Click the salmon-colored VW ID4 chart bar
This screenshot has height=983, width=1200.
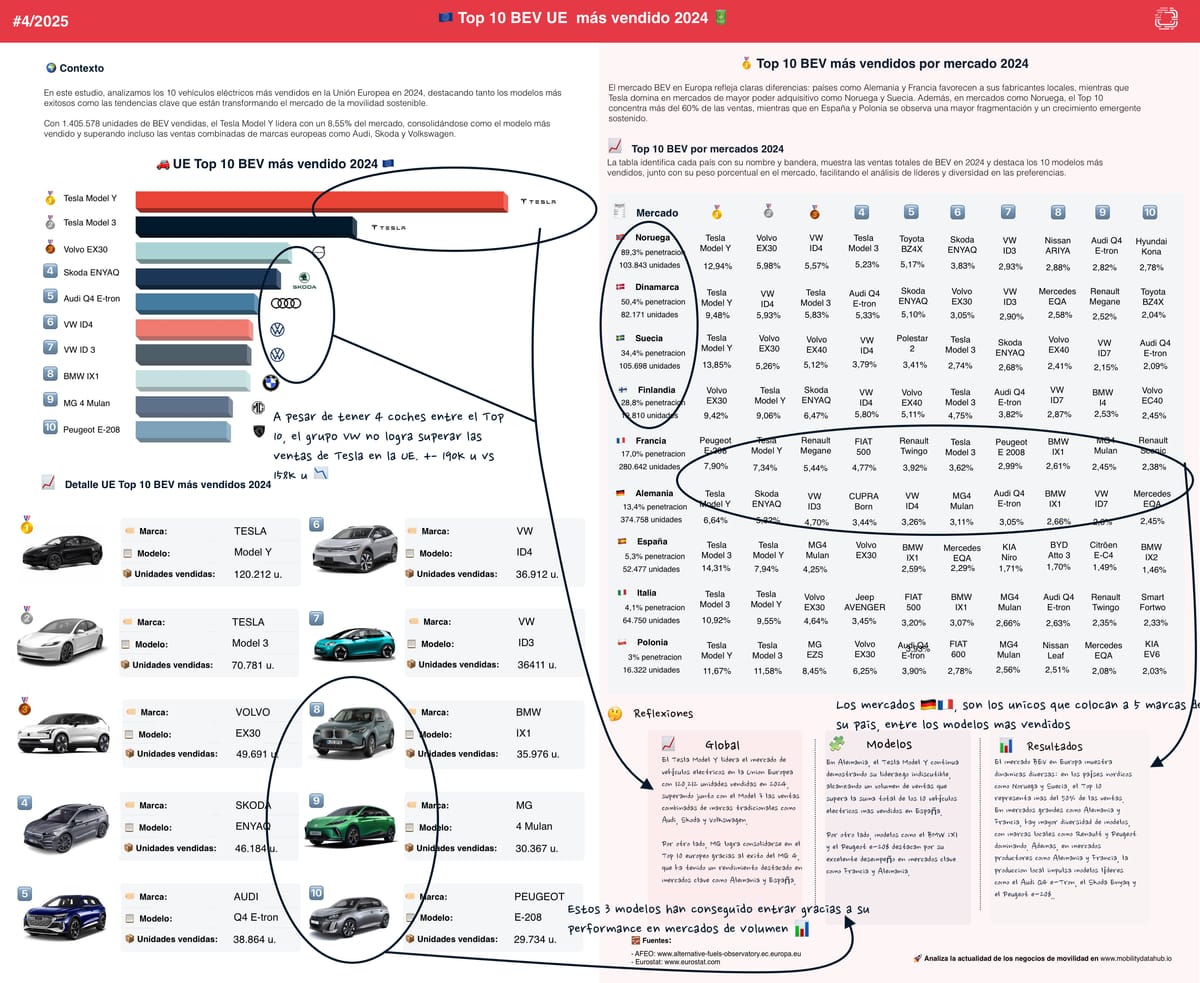point(193,329)
